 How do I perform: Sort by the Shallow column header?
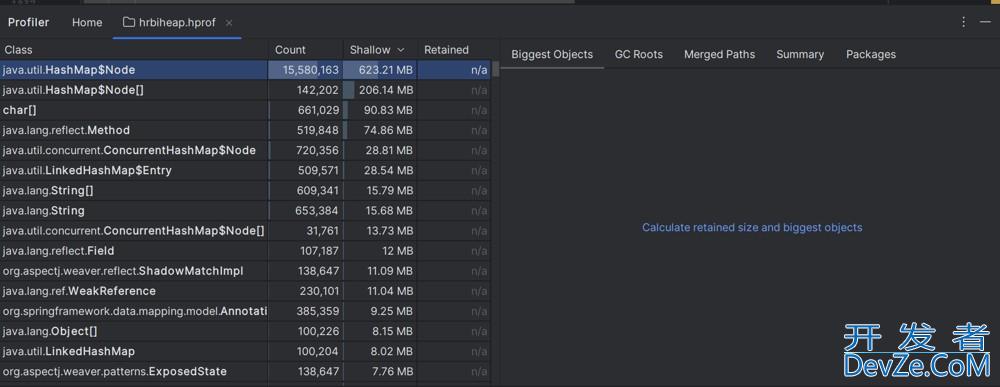(x=379, y=50)
